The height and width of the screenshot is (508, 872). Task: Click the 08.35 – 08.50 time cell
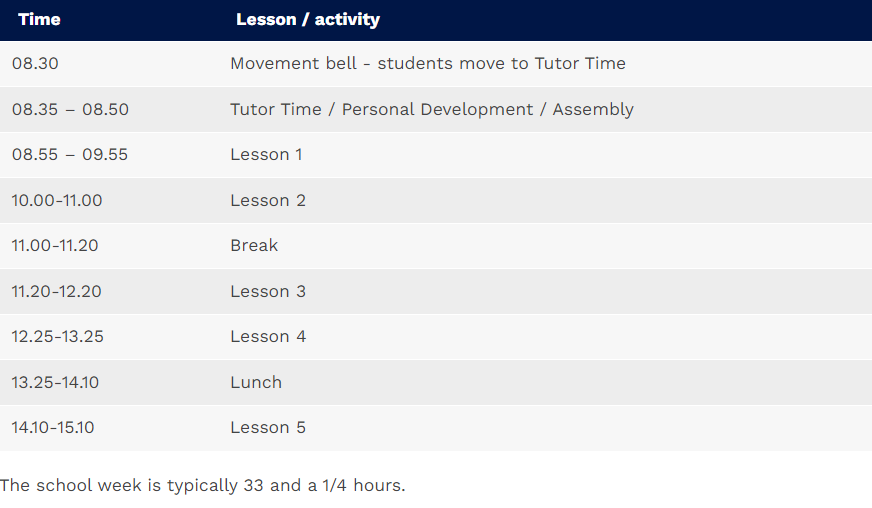coord(70,109)
